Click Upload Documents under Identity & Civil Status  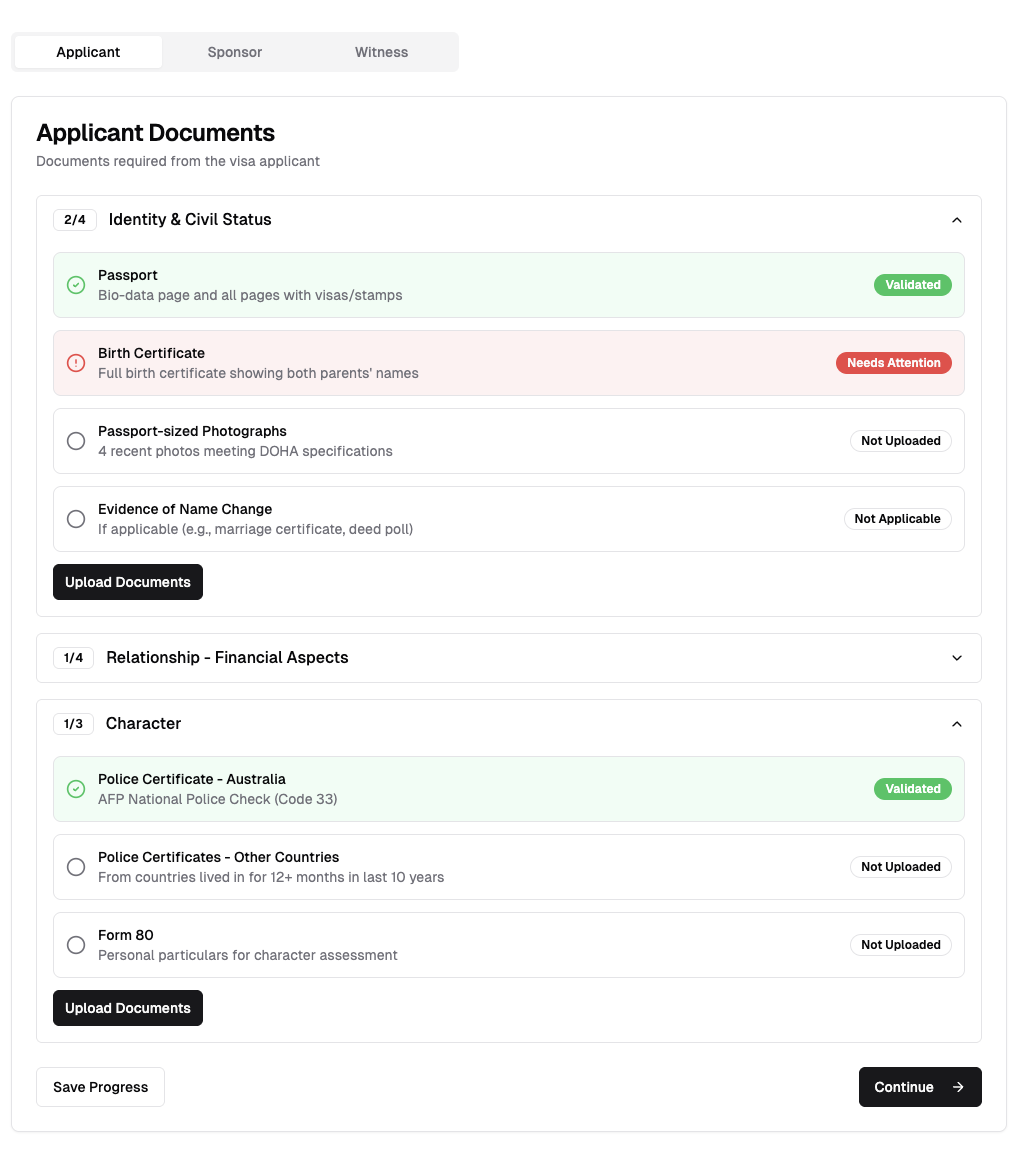(x=127, y=582)
